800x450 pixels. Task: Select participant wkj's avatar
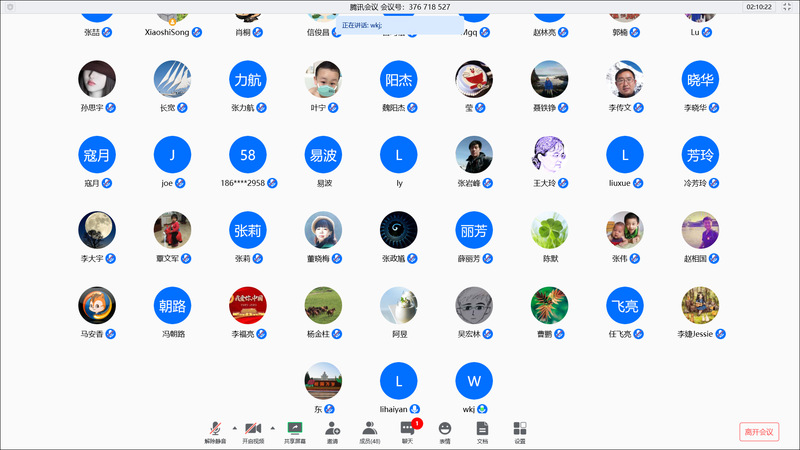click(474, 381)
